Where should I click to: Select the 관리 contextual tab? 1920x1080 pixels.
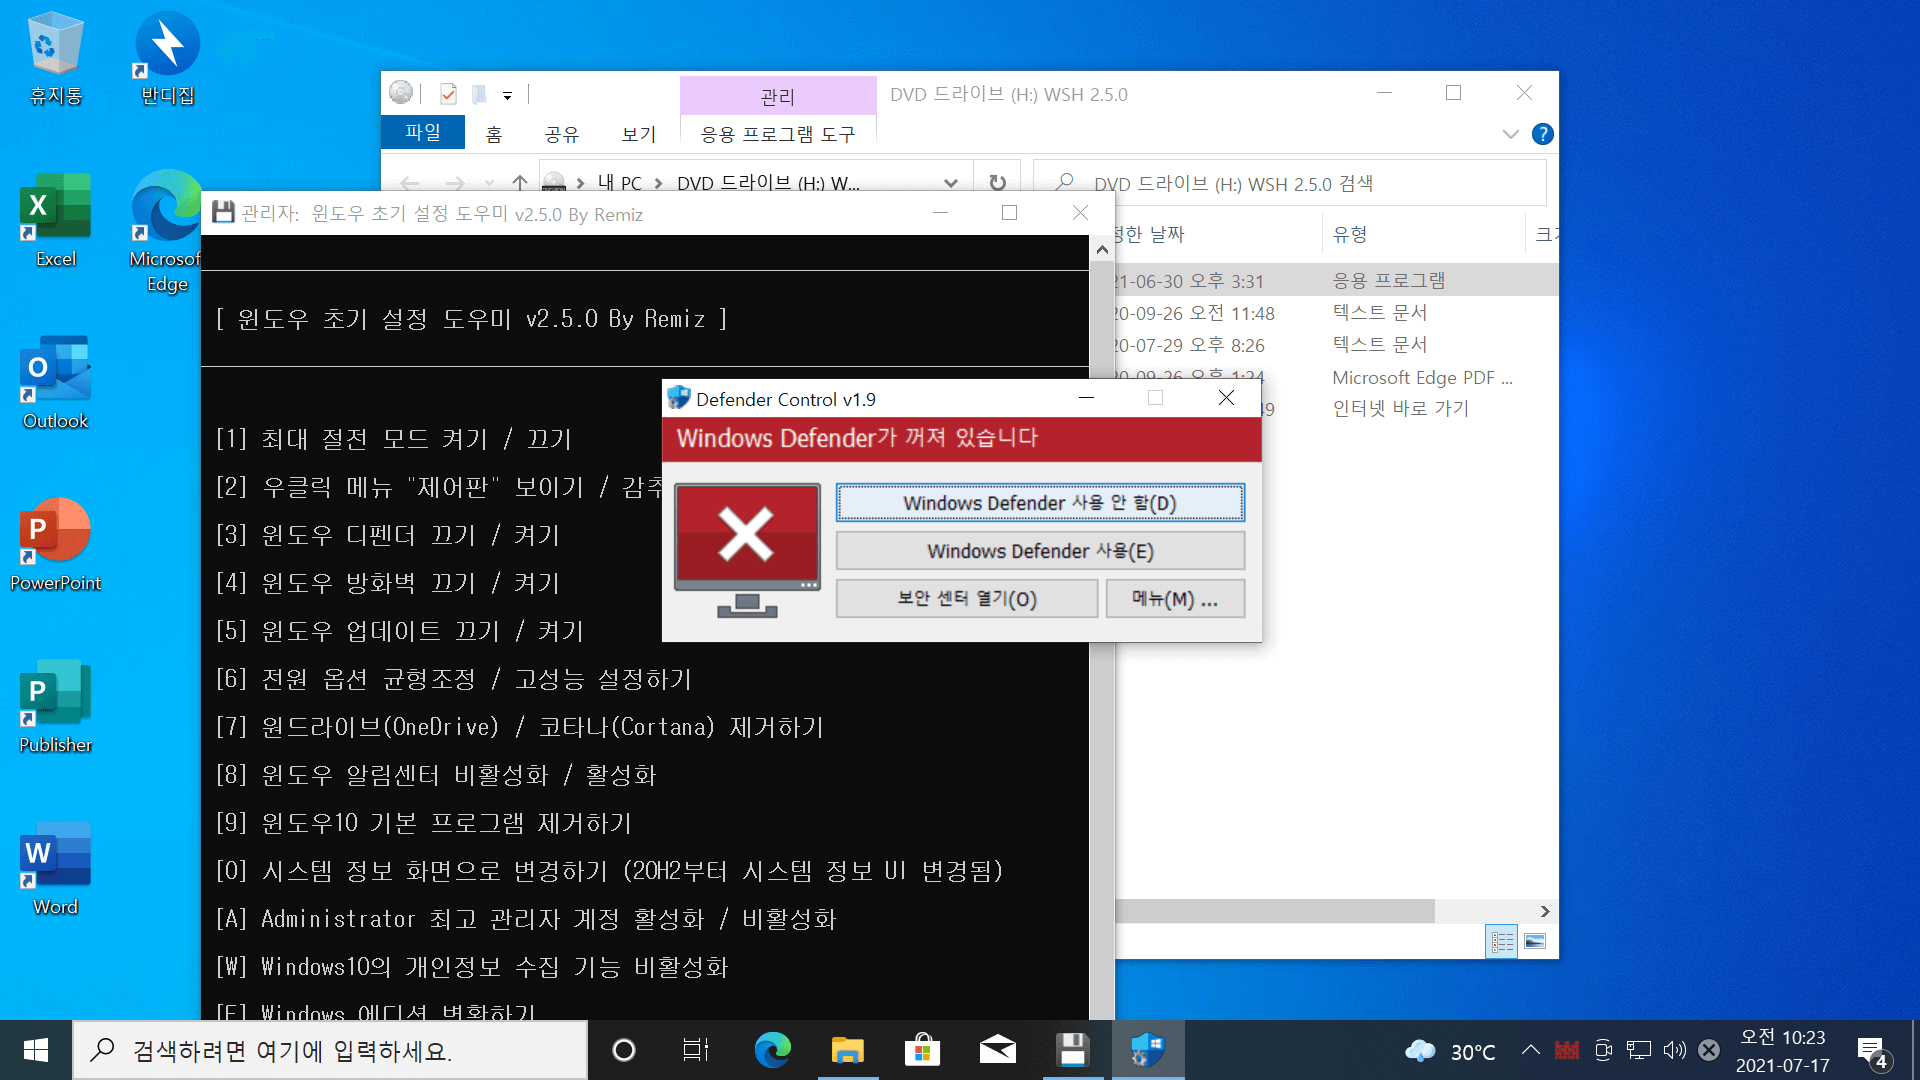pyautogui.click(x=778, y=96)
